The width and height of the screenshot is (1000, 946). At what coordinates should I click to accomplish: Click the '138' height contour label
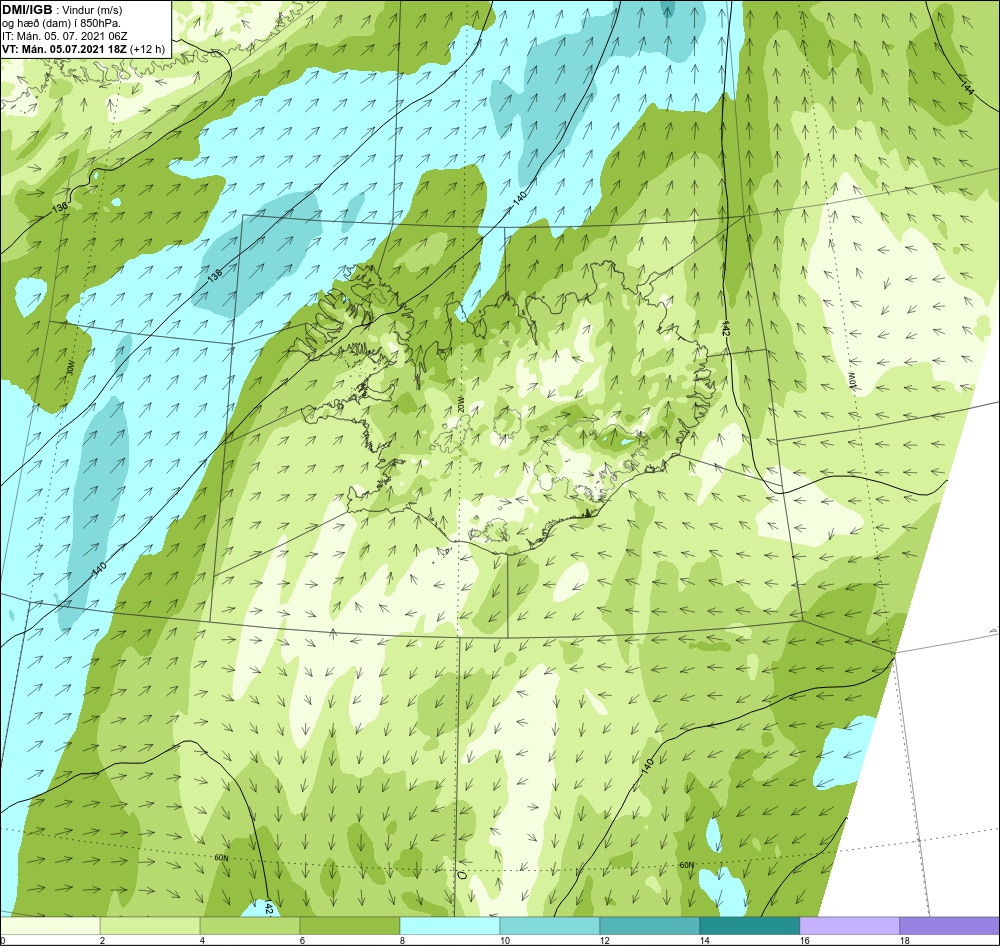point(215,276)
